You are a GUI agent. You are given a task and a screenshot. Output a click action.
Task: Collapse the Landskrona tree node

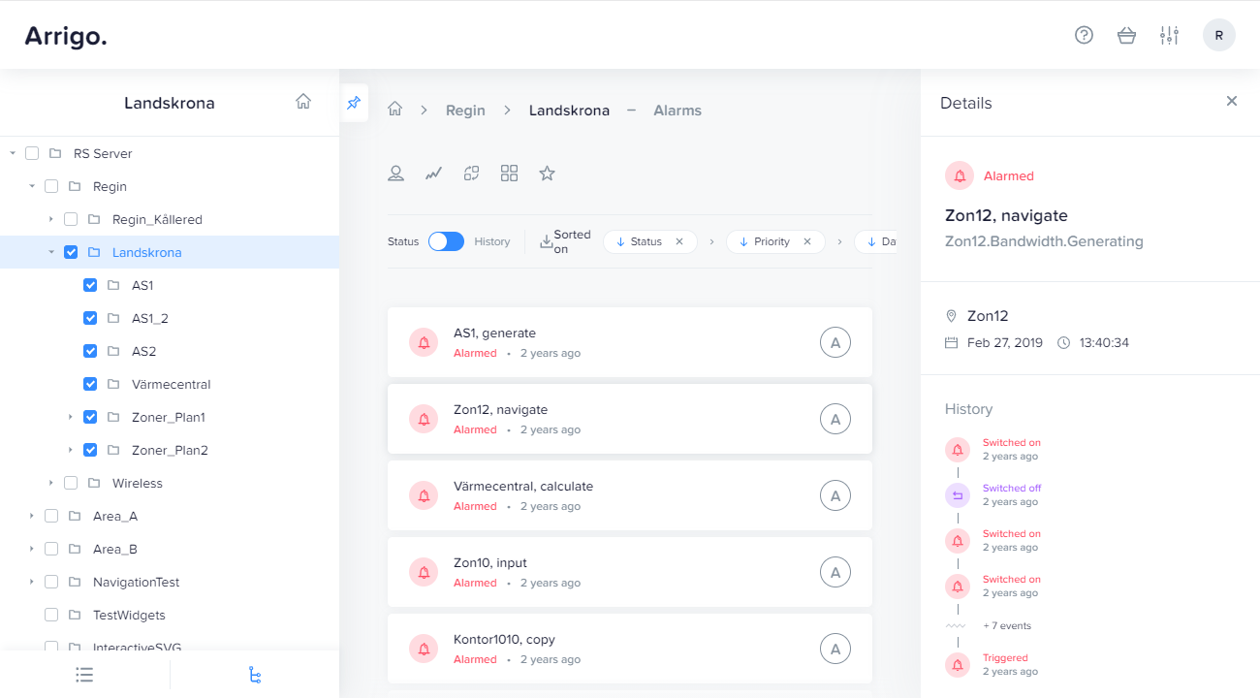[x=51, y=252]
